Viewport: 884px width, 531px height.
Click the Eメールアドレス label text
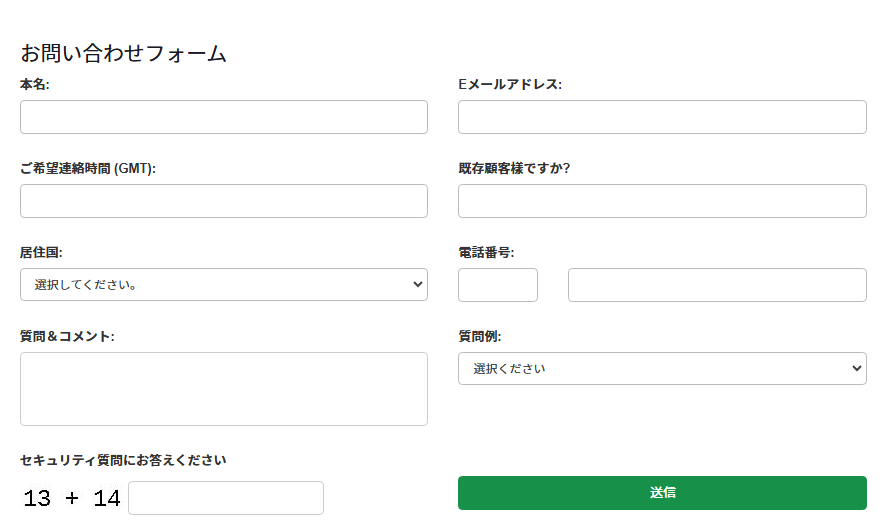pos(510,85)
